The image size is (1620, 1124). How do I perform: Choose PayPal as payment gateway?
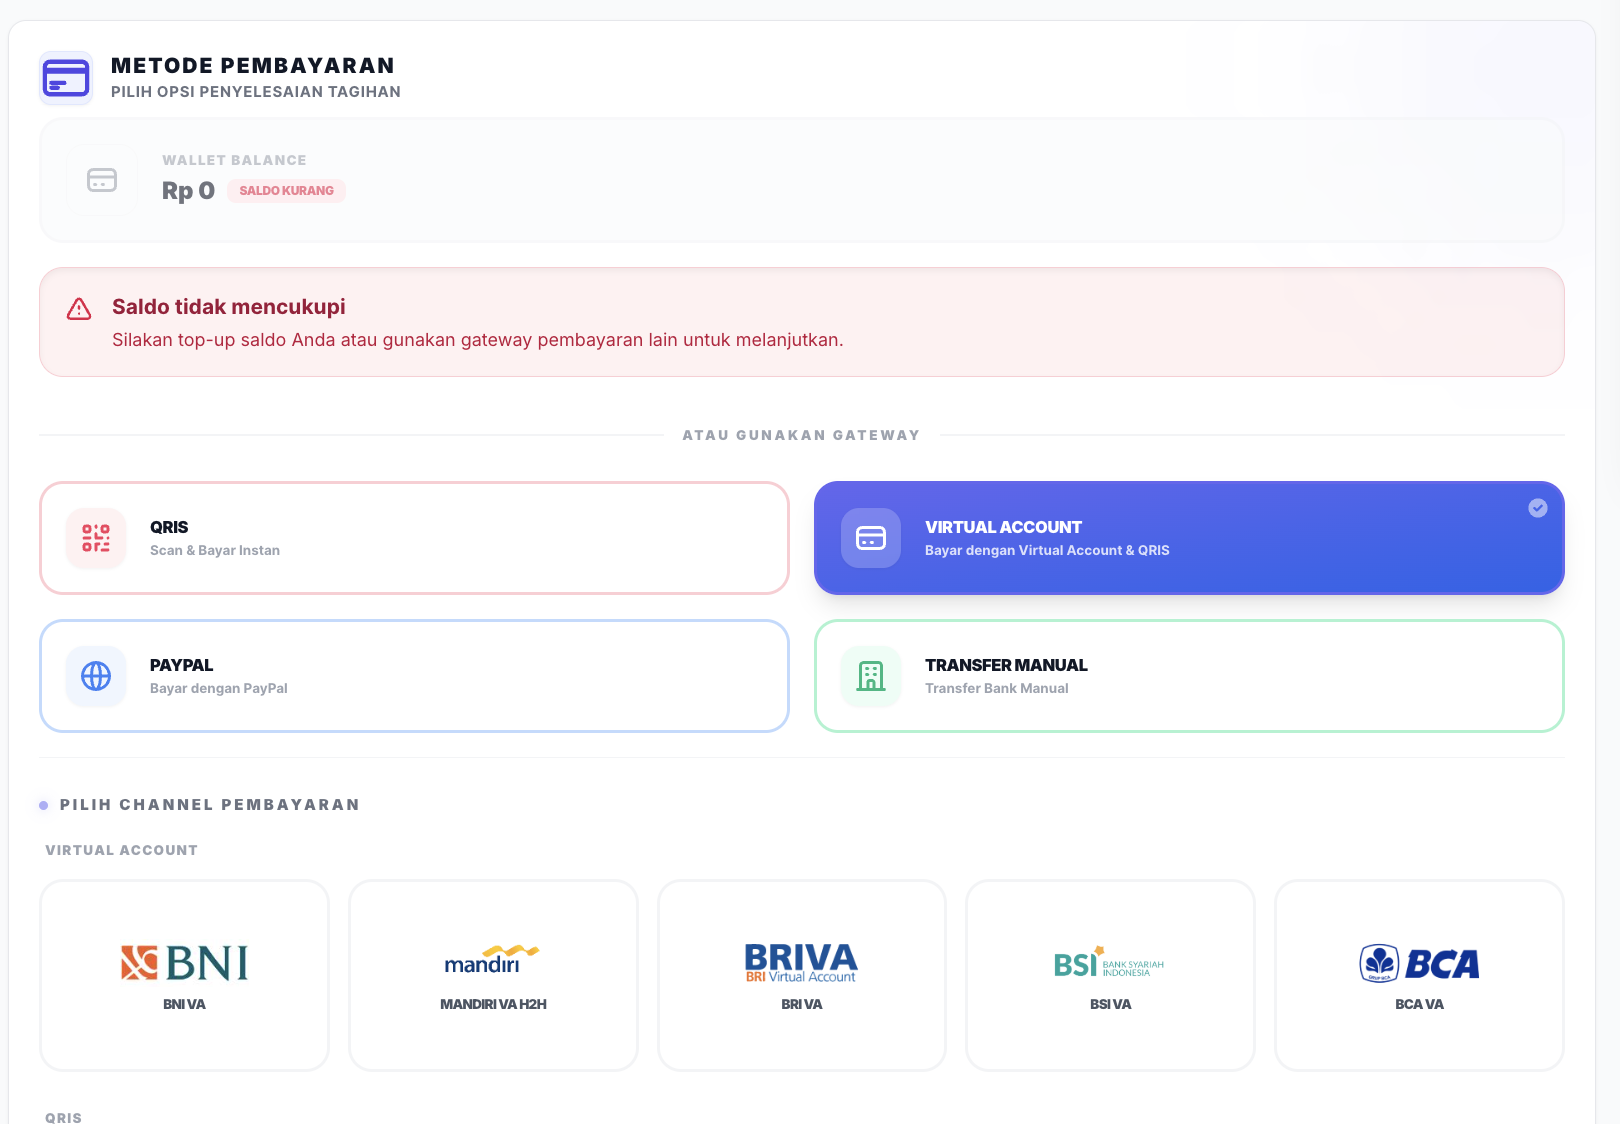(414, 676)
